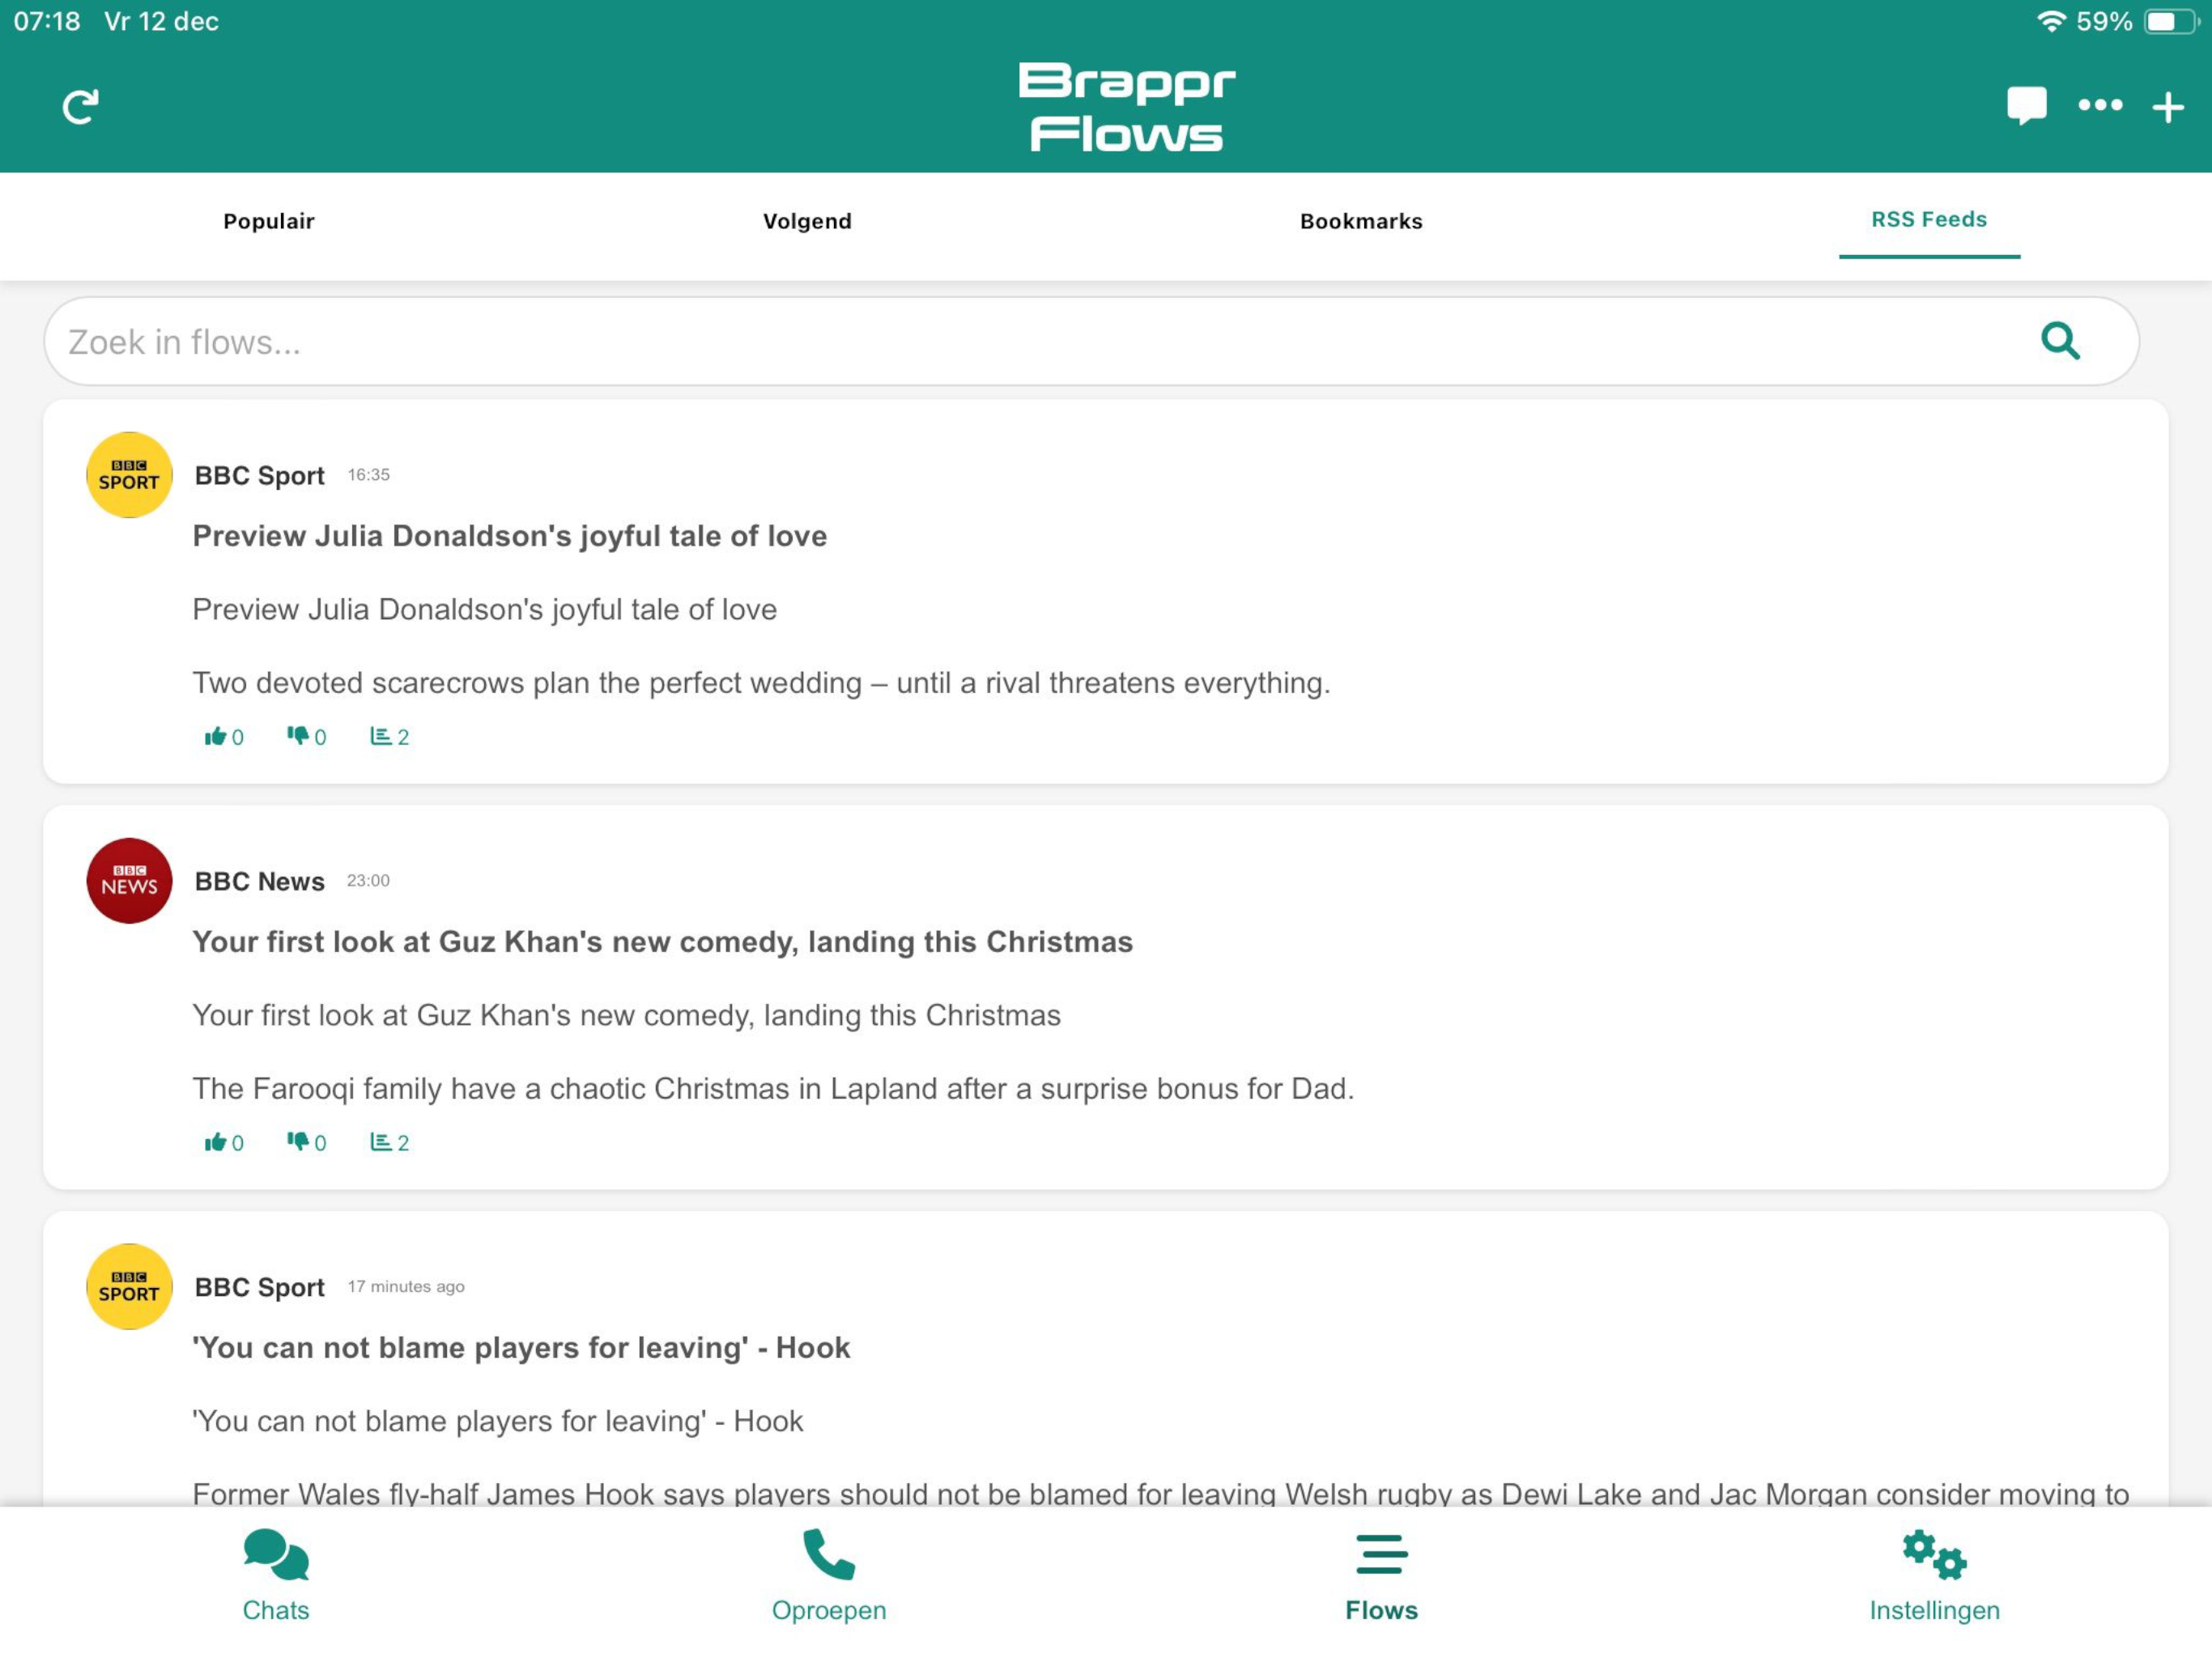Switch to the Populair tab
The width and height of the screenshot is (2212, 1658).
click(x=269, y=221)
